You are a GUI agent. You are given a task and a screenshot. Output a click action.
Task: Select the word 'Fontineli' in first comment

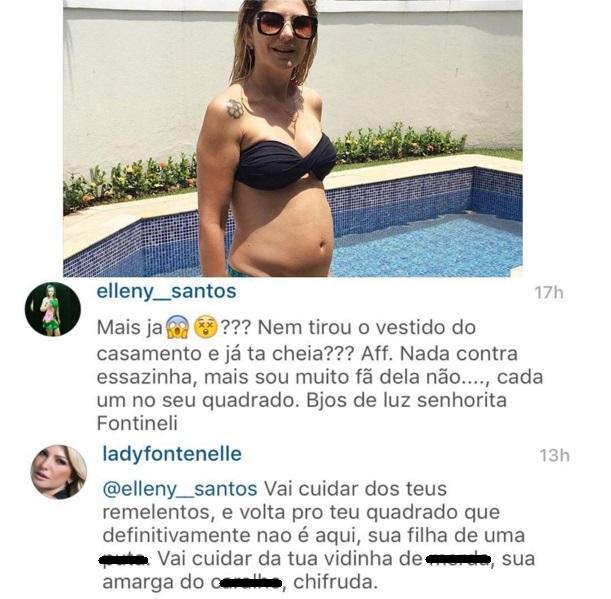click(x=137, y=423)
